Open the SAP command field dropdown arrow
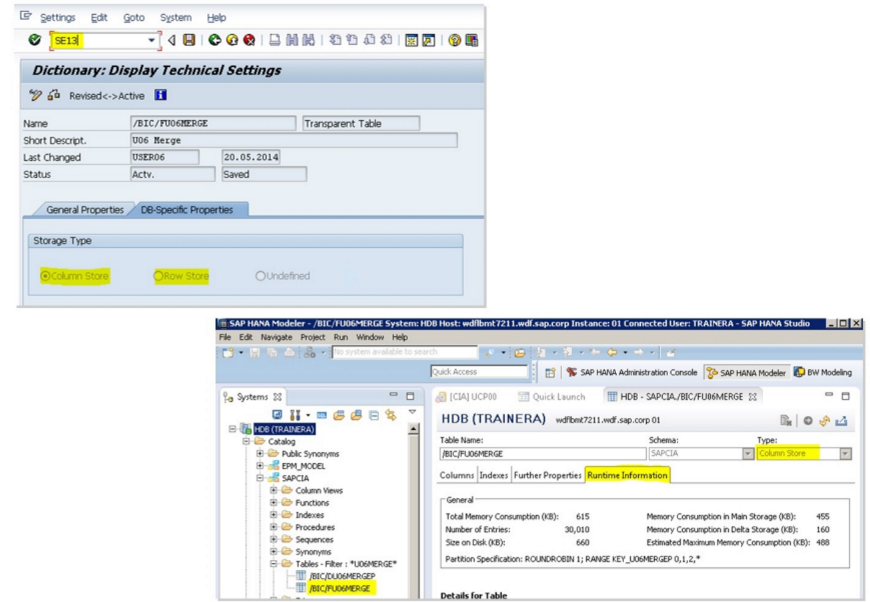This screenshot has width=870, height=602. coord(151,41)
